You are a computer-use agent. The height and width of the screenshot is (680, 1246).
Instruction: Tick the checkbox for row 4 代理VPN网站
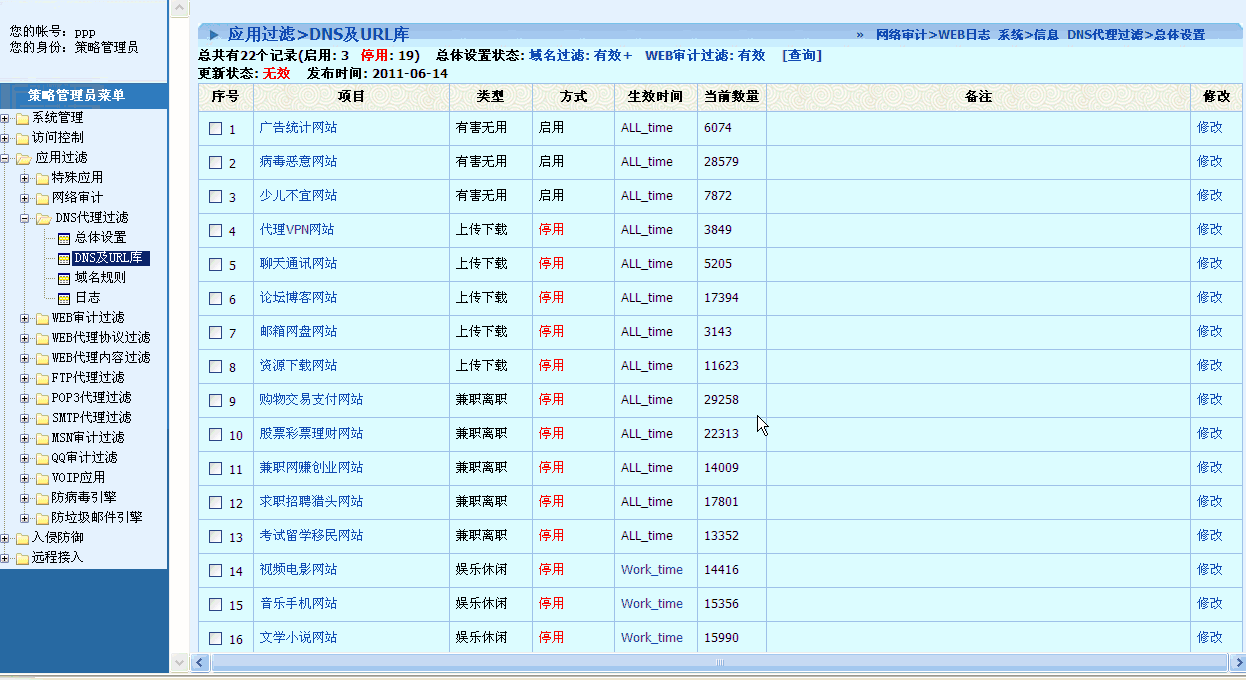point(215,230)
